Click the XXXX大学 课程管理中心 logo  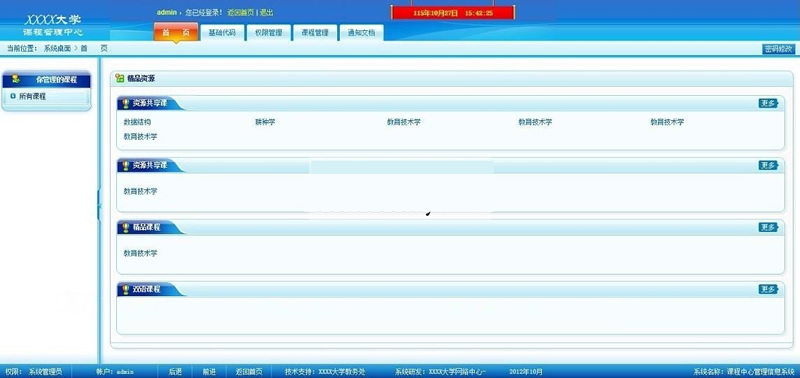(x=53, y=26)
